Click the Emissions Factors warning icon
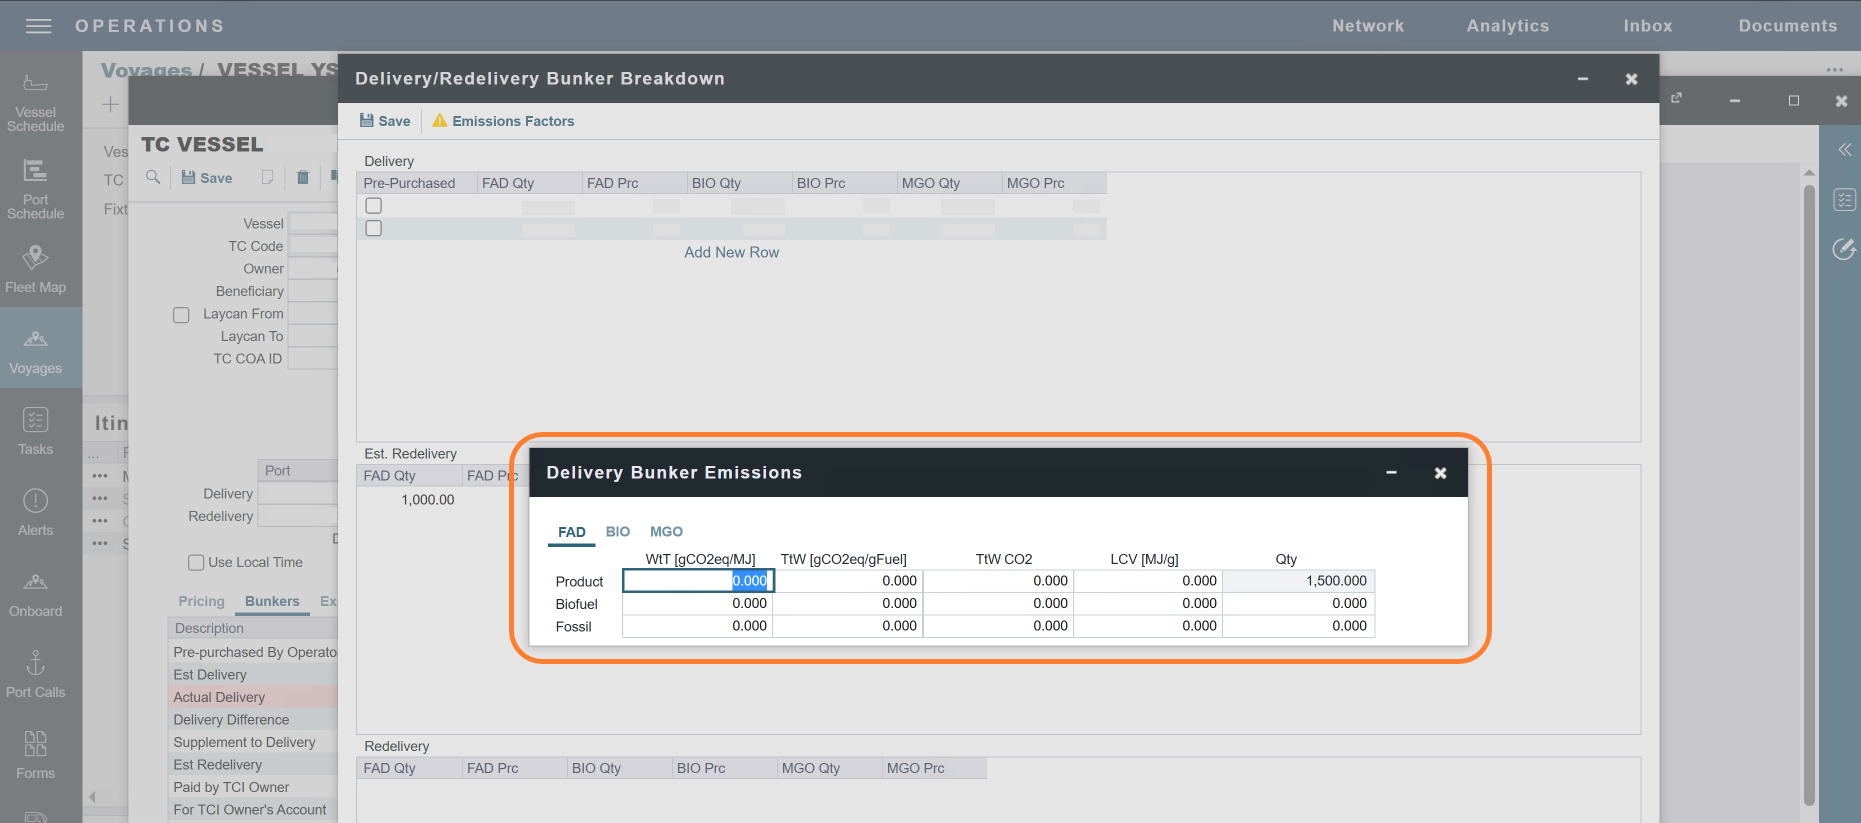The width and height of the screenshot is (1861, 823). (x=439, y=121)
